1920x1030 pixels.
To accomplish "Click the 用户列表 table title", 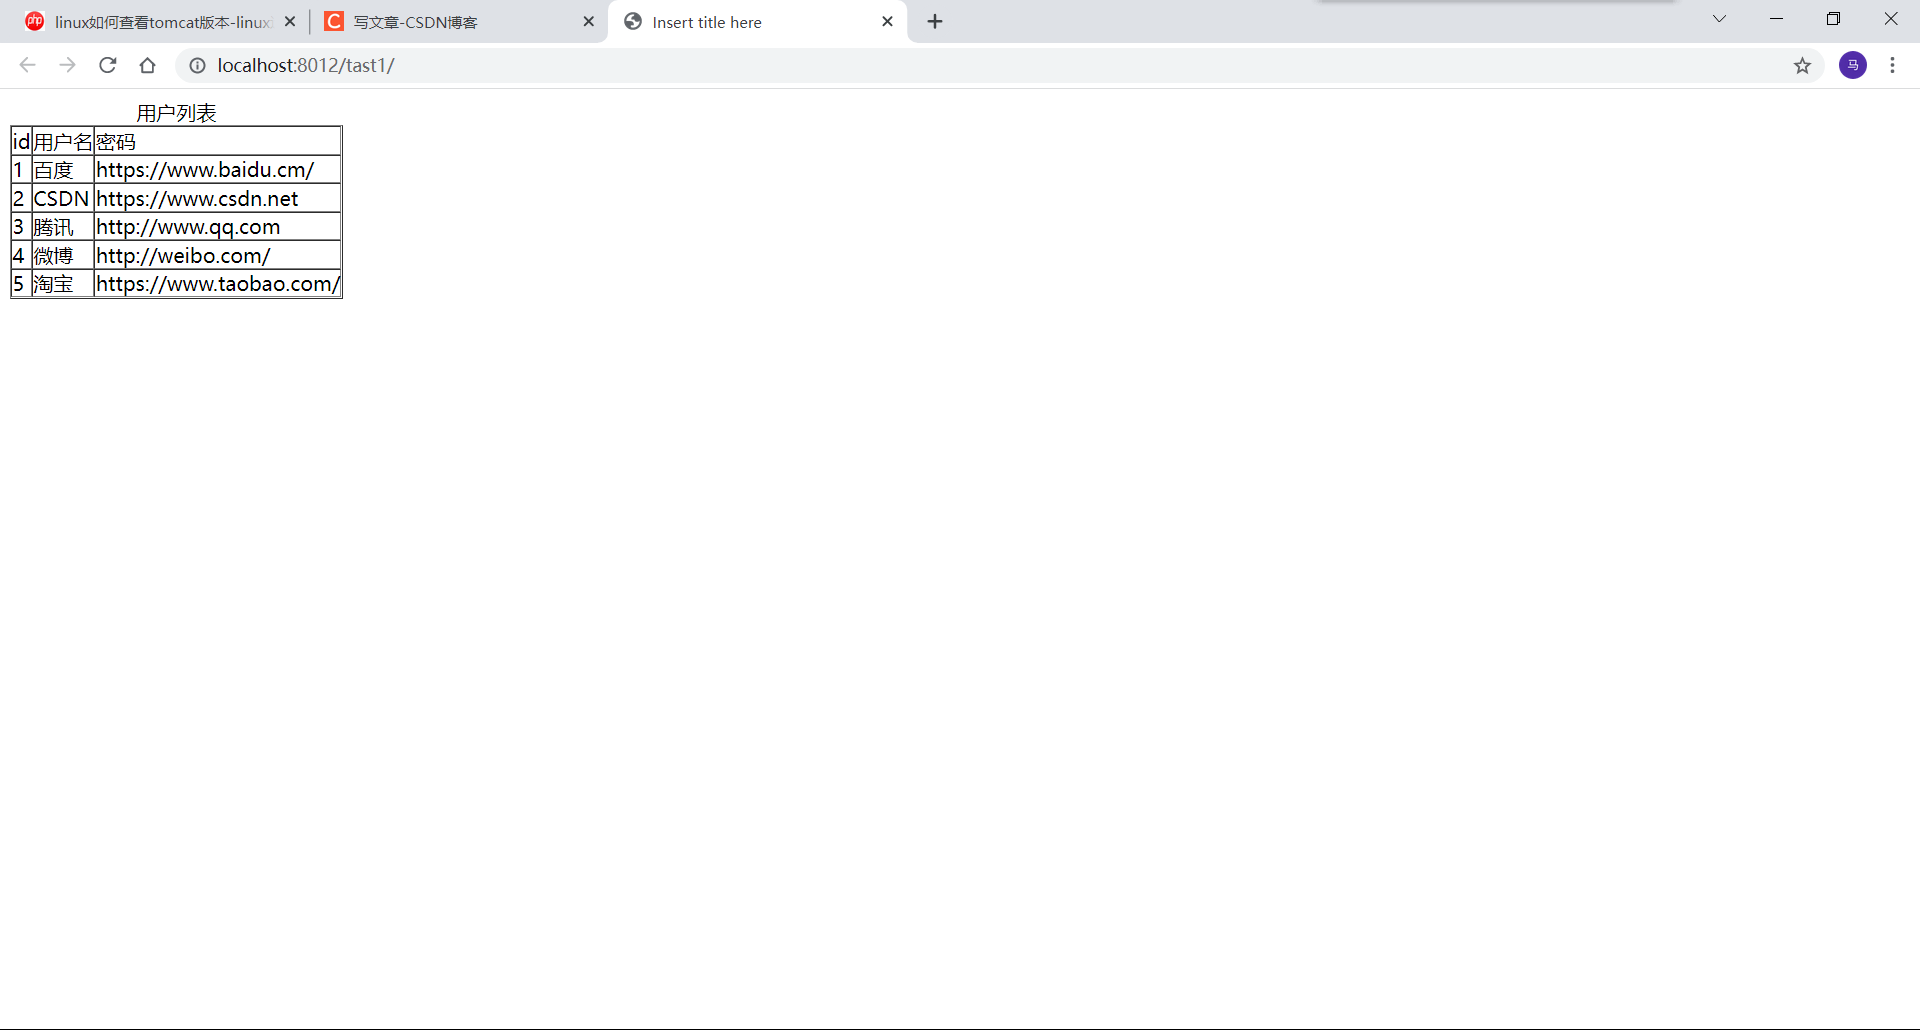I will click(x=176, y=112).
